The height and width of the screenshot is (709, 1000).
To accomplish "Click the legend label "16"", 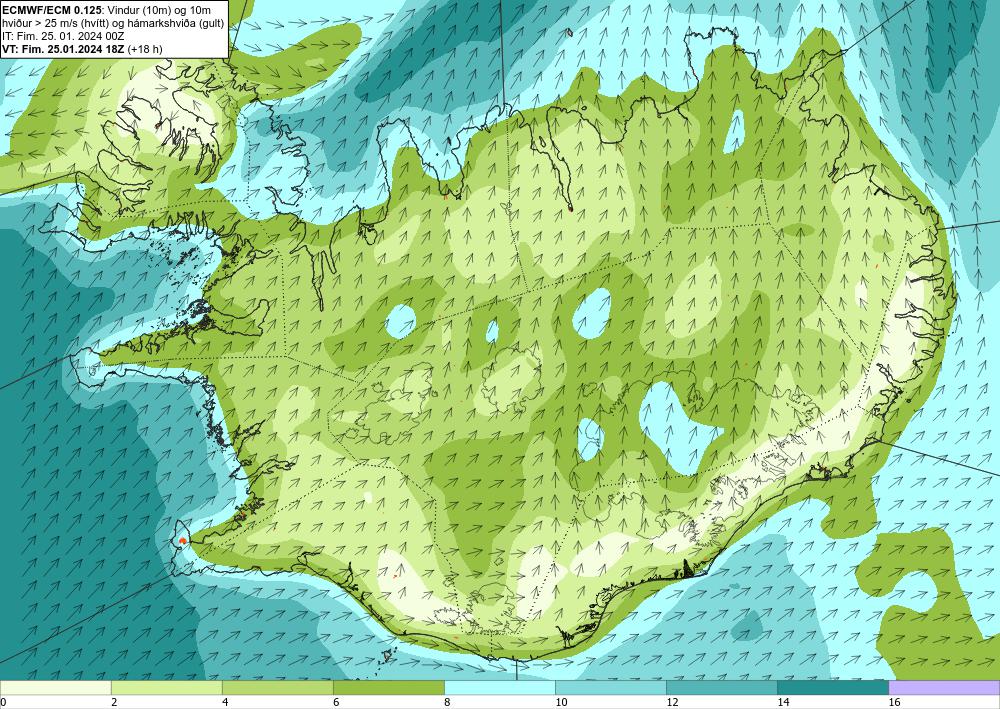I will pyautogui.click(x=894, y=702).
